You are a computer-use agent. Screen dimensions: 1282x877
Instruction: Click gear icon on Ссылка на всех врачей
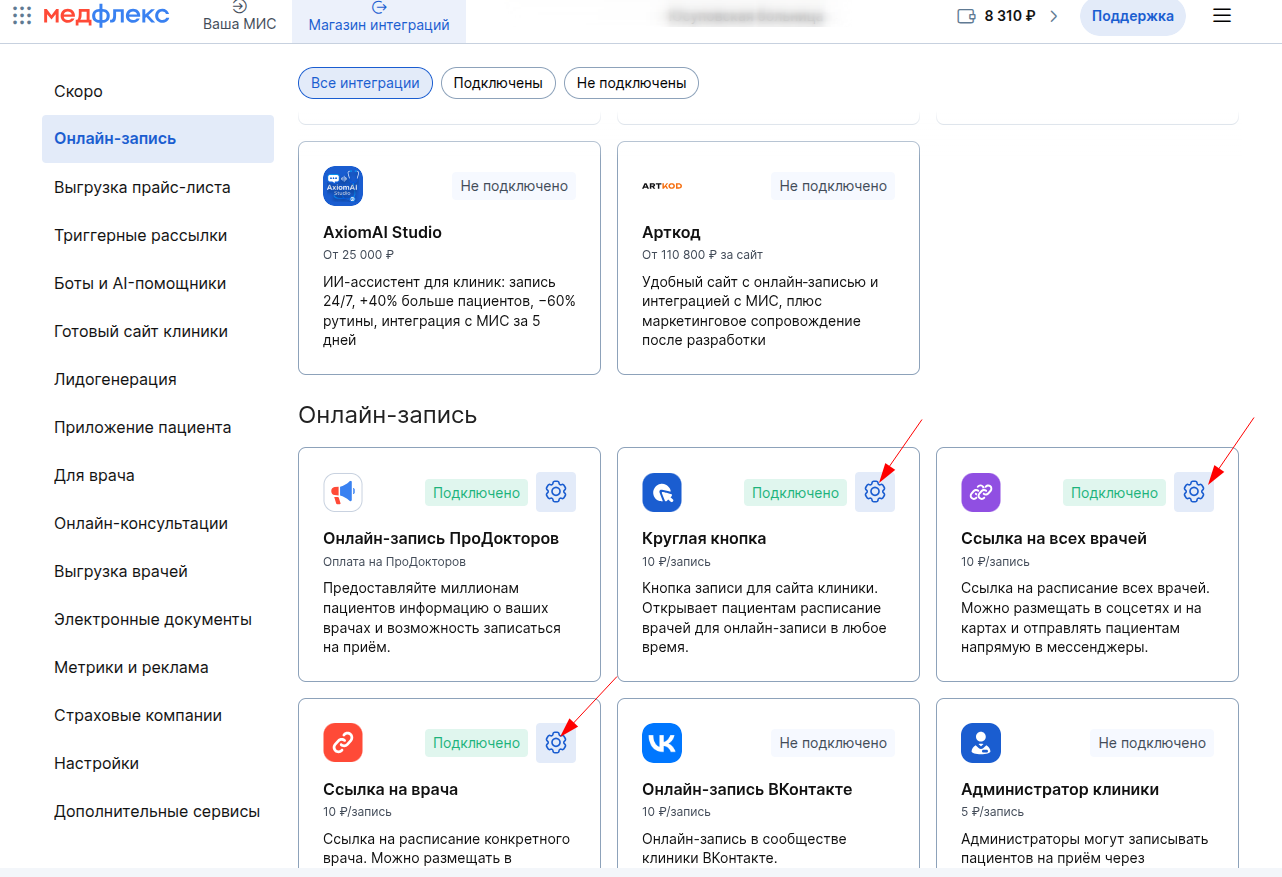pos(1193,492)
